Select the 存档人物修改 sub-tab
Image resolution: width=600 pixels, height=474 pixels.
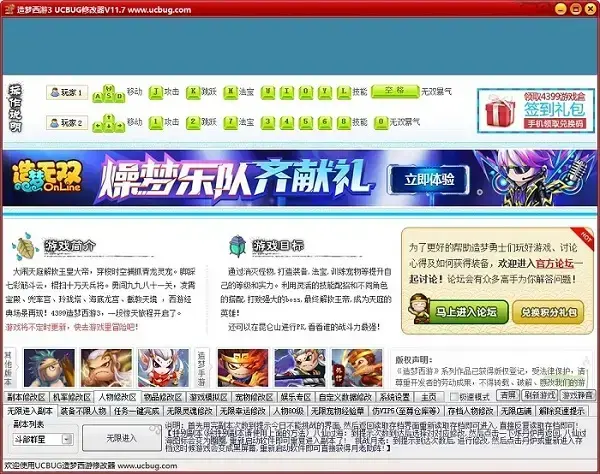point(471,411)
